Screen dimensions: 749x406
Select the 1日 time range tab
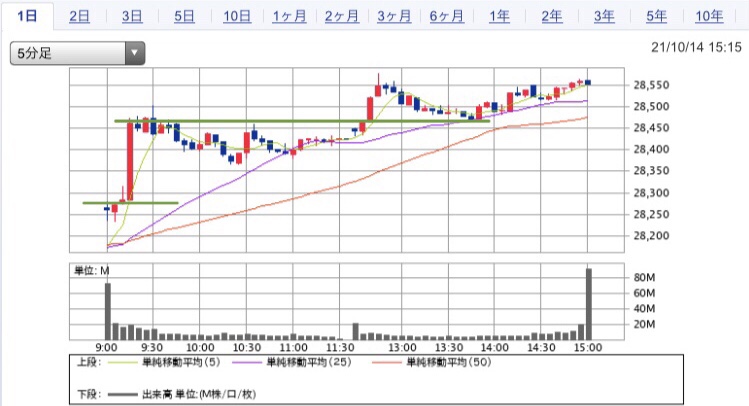(29, 16)
